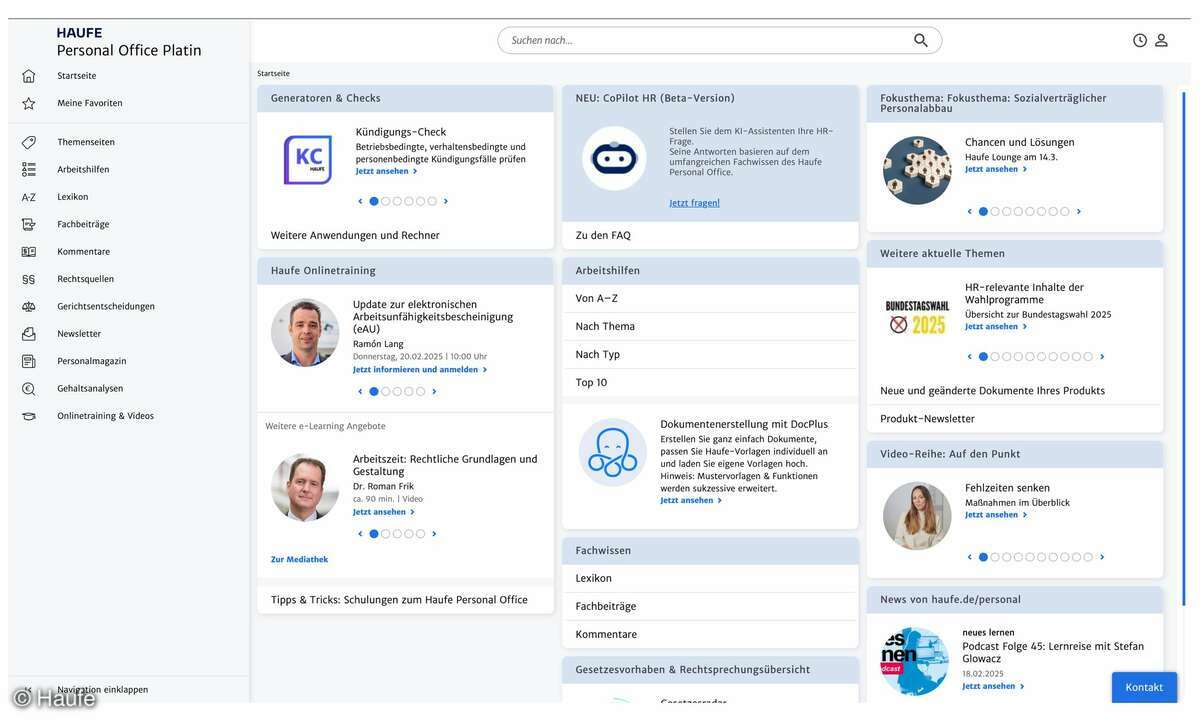
Task: Open the Kommentare icon in the sidebar
Action: click(29, 252)
